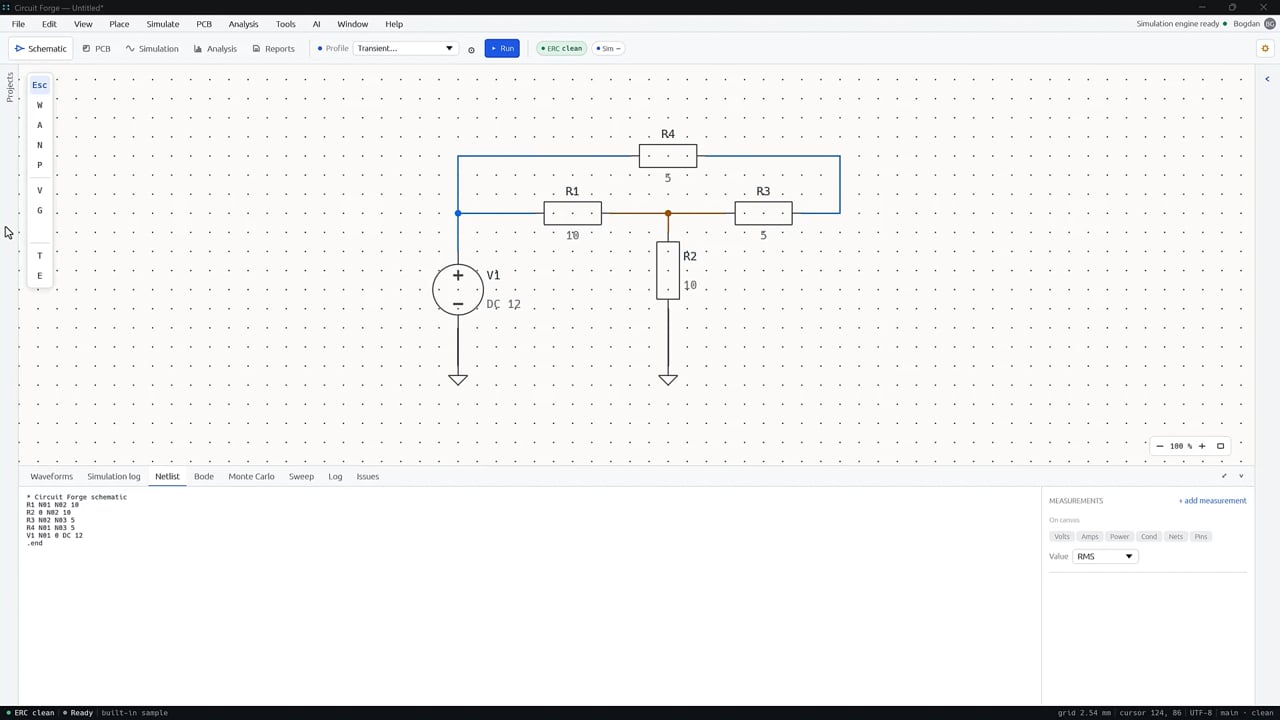Screen dimensions: 1280x720
Task: Toggle Cond display on canvas
Action: (1149, 537)
